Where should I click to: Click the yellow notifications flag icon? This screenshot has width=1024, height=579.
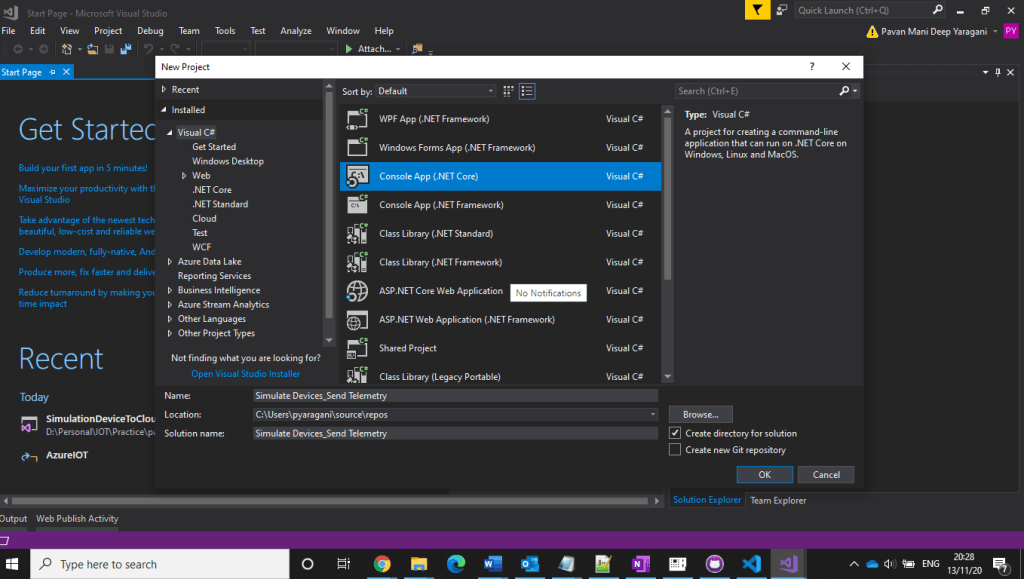tap(759, 10)
